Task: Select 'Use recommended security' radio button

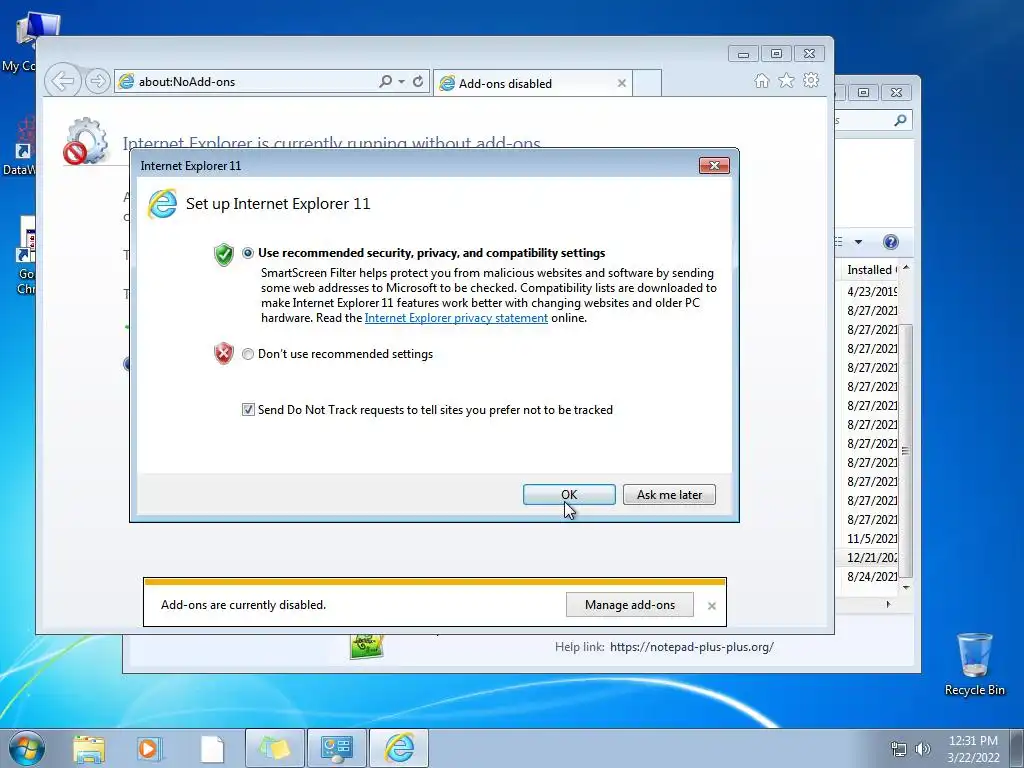Action: coord(248,253)
